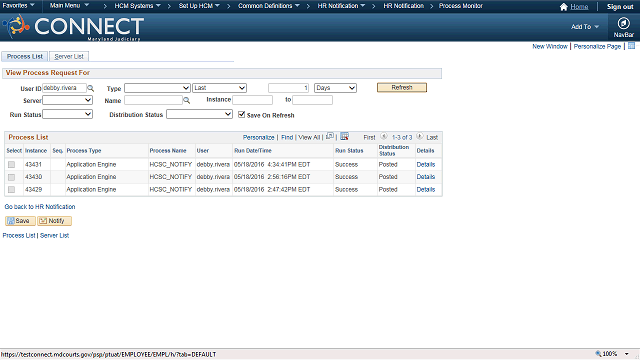Open Details for instance 43430
The image size is (640, 360).
click(x=426, y=177)
